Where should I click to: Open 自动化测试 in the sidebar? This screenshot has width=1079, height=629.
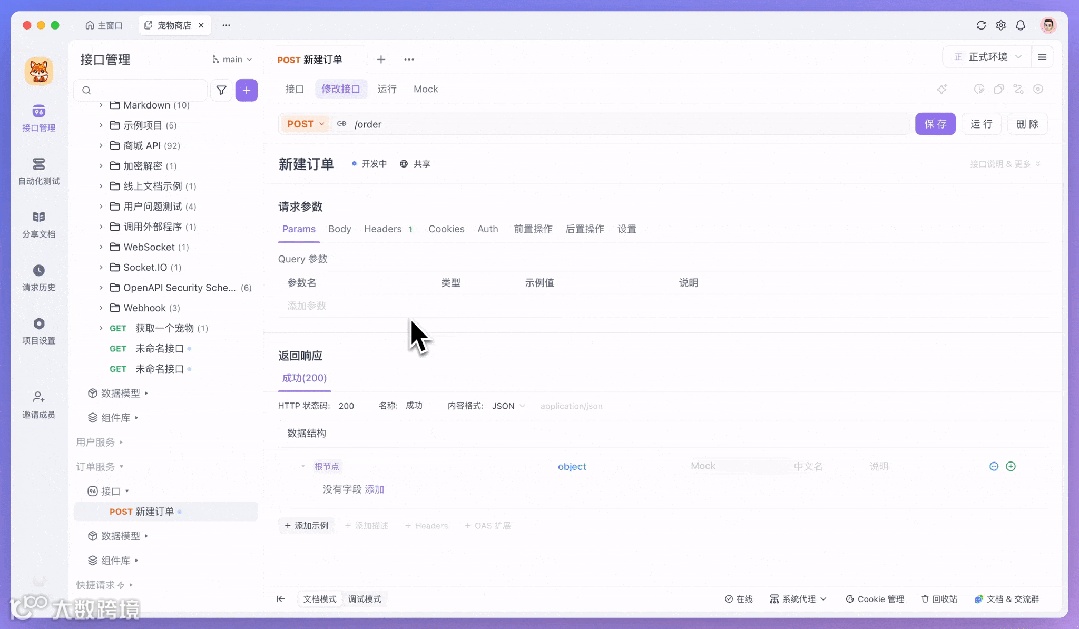point(39,171)
